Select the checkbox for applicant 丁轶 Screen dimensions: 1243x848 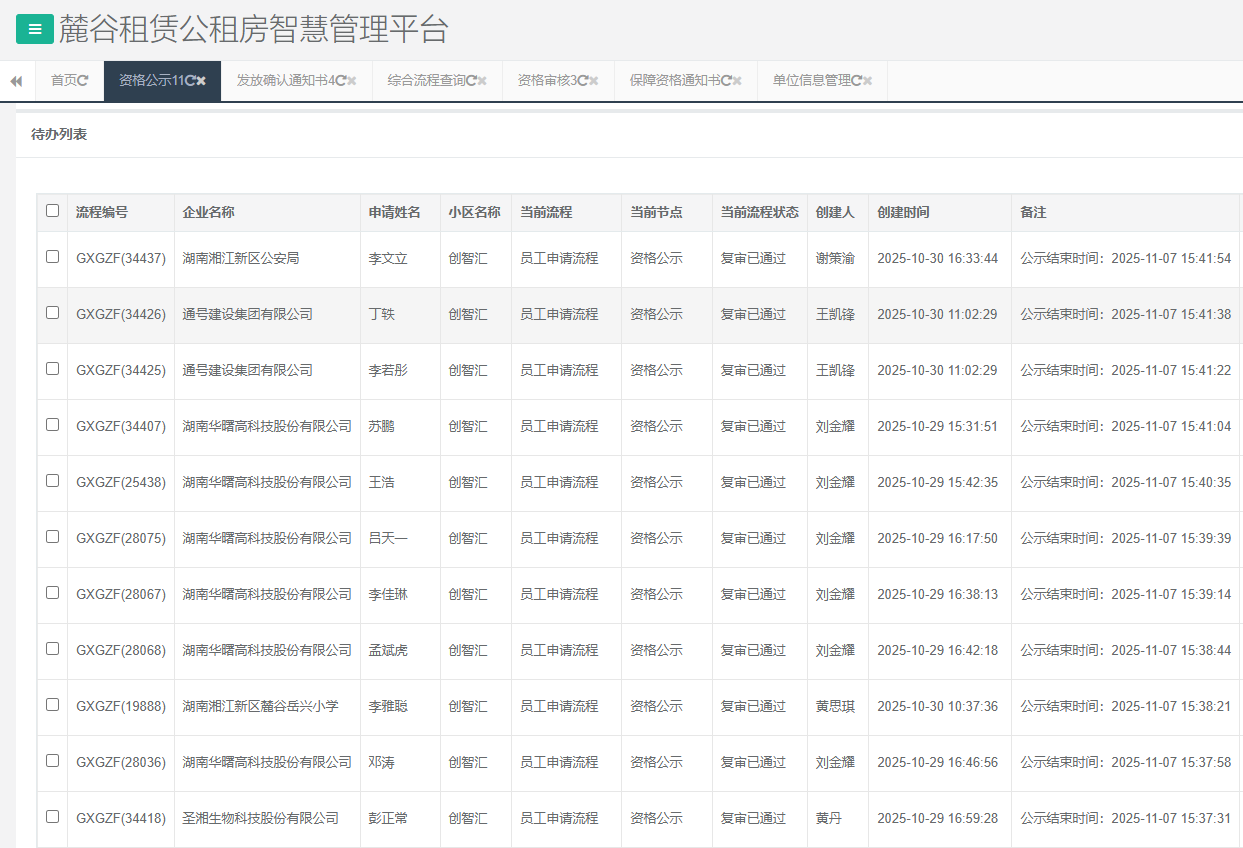(53, 313)
